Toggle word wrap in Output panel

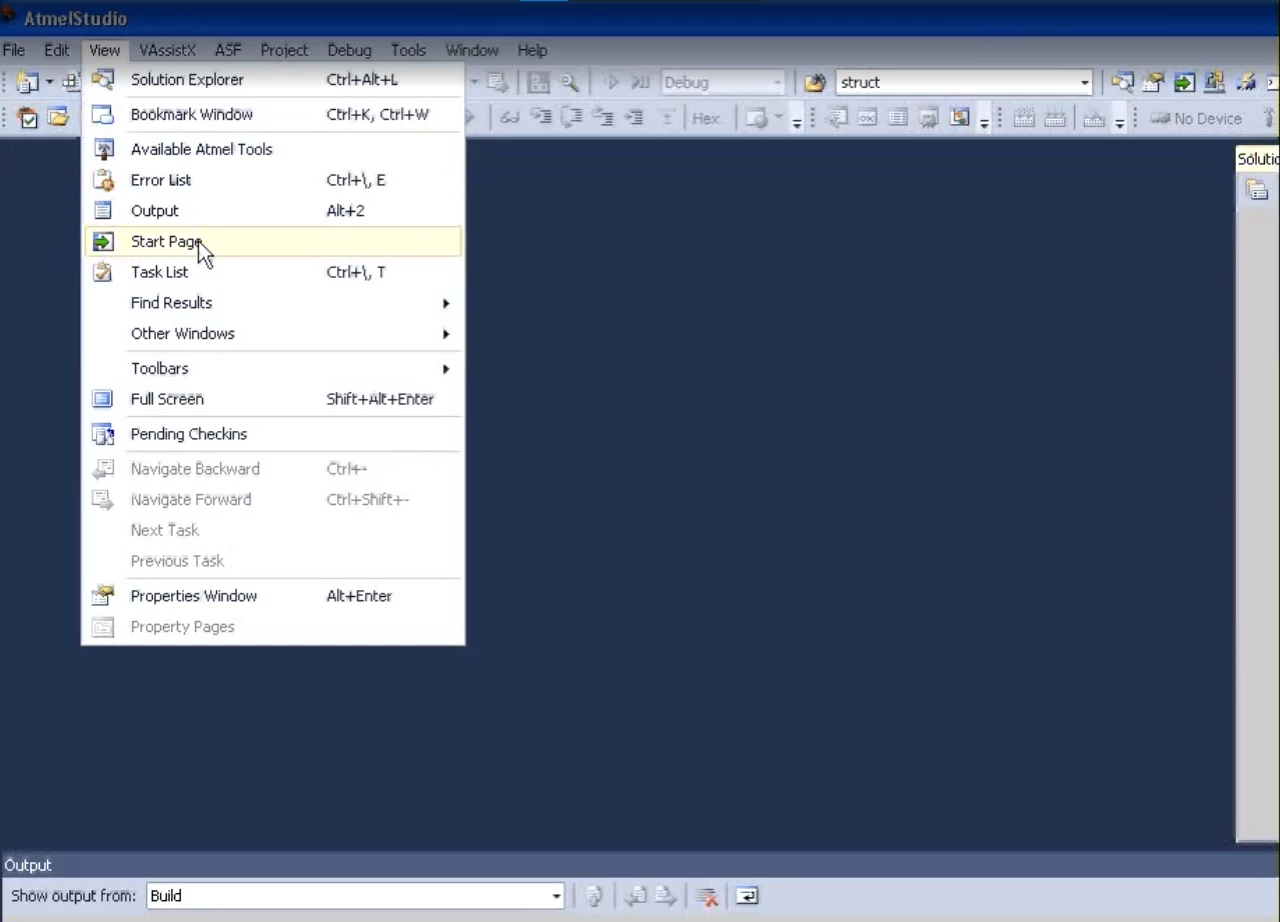coord(747,896)
